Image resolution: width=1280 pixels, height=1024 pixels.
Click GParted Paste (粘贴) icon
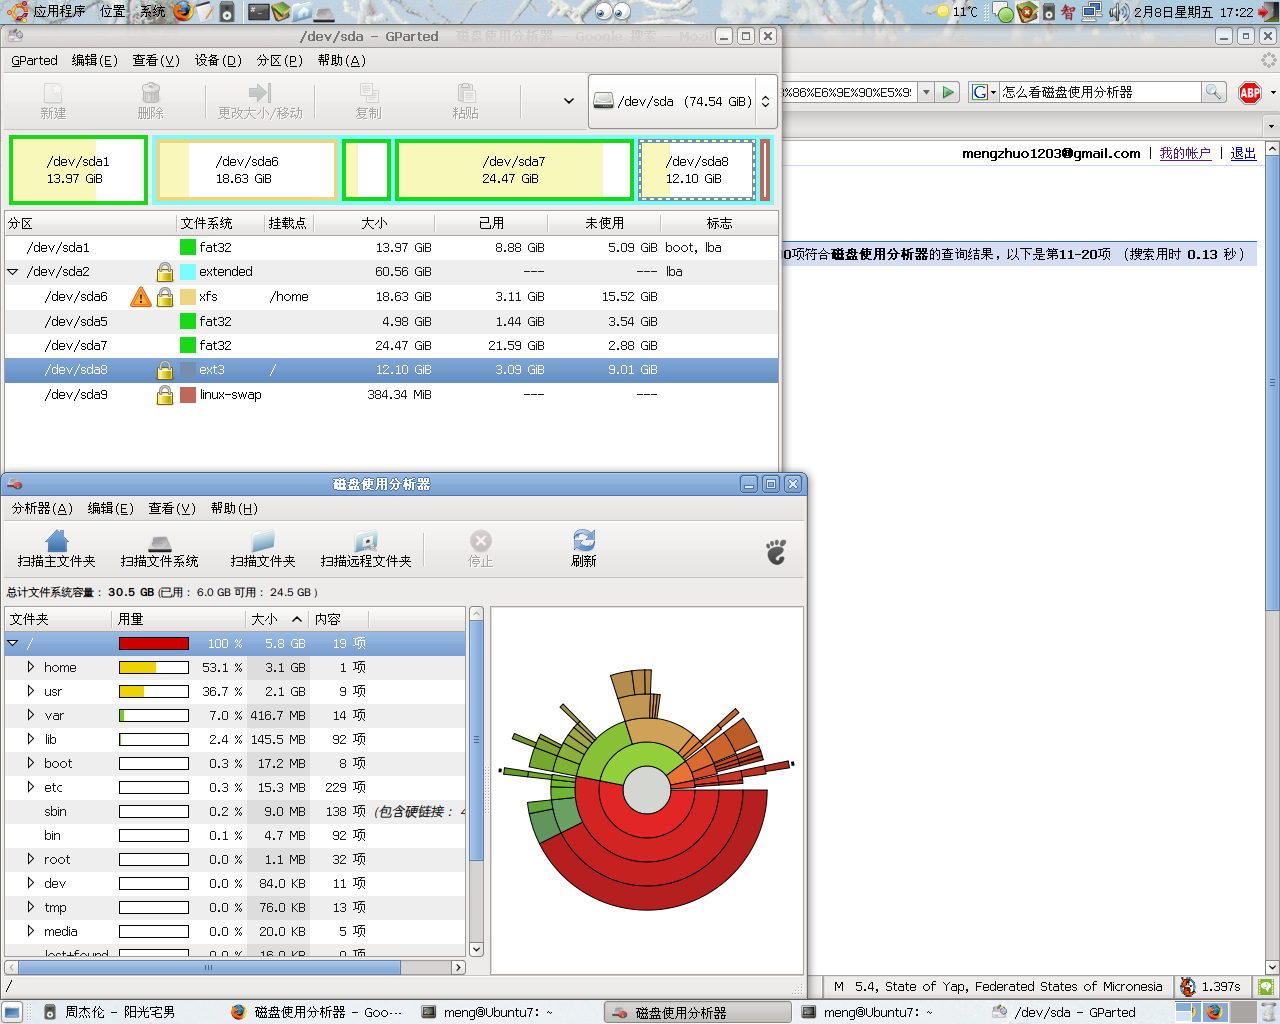pos(466,93)
